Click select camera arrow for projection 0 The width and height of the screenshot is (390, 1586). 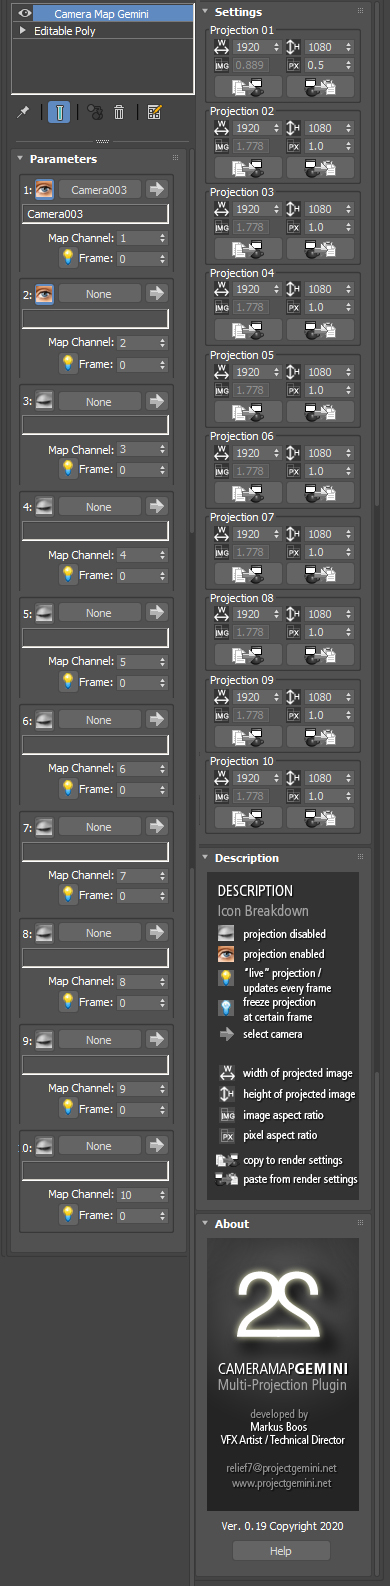pyautogui.click(x=157, y=1145)
